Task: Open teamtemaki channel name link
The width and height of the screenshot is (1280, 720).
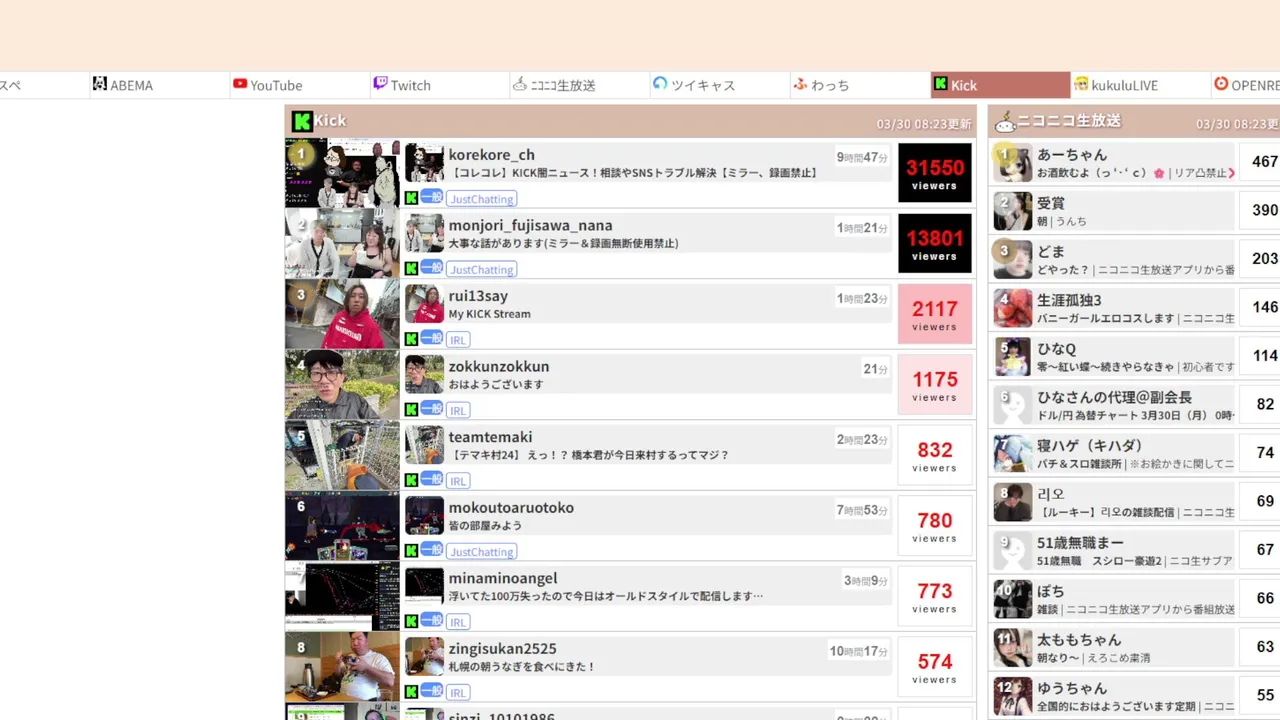Action: 490,437
